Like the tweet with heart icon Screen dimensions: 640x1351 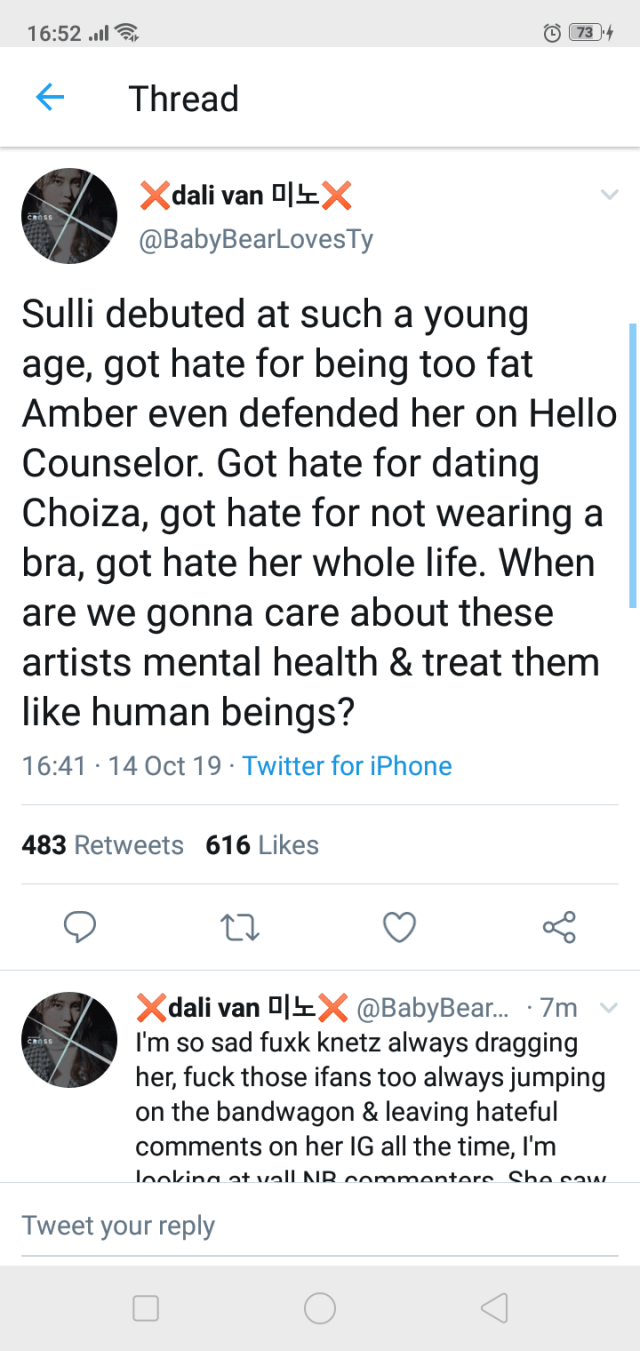point(400,928)
